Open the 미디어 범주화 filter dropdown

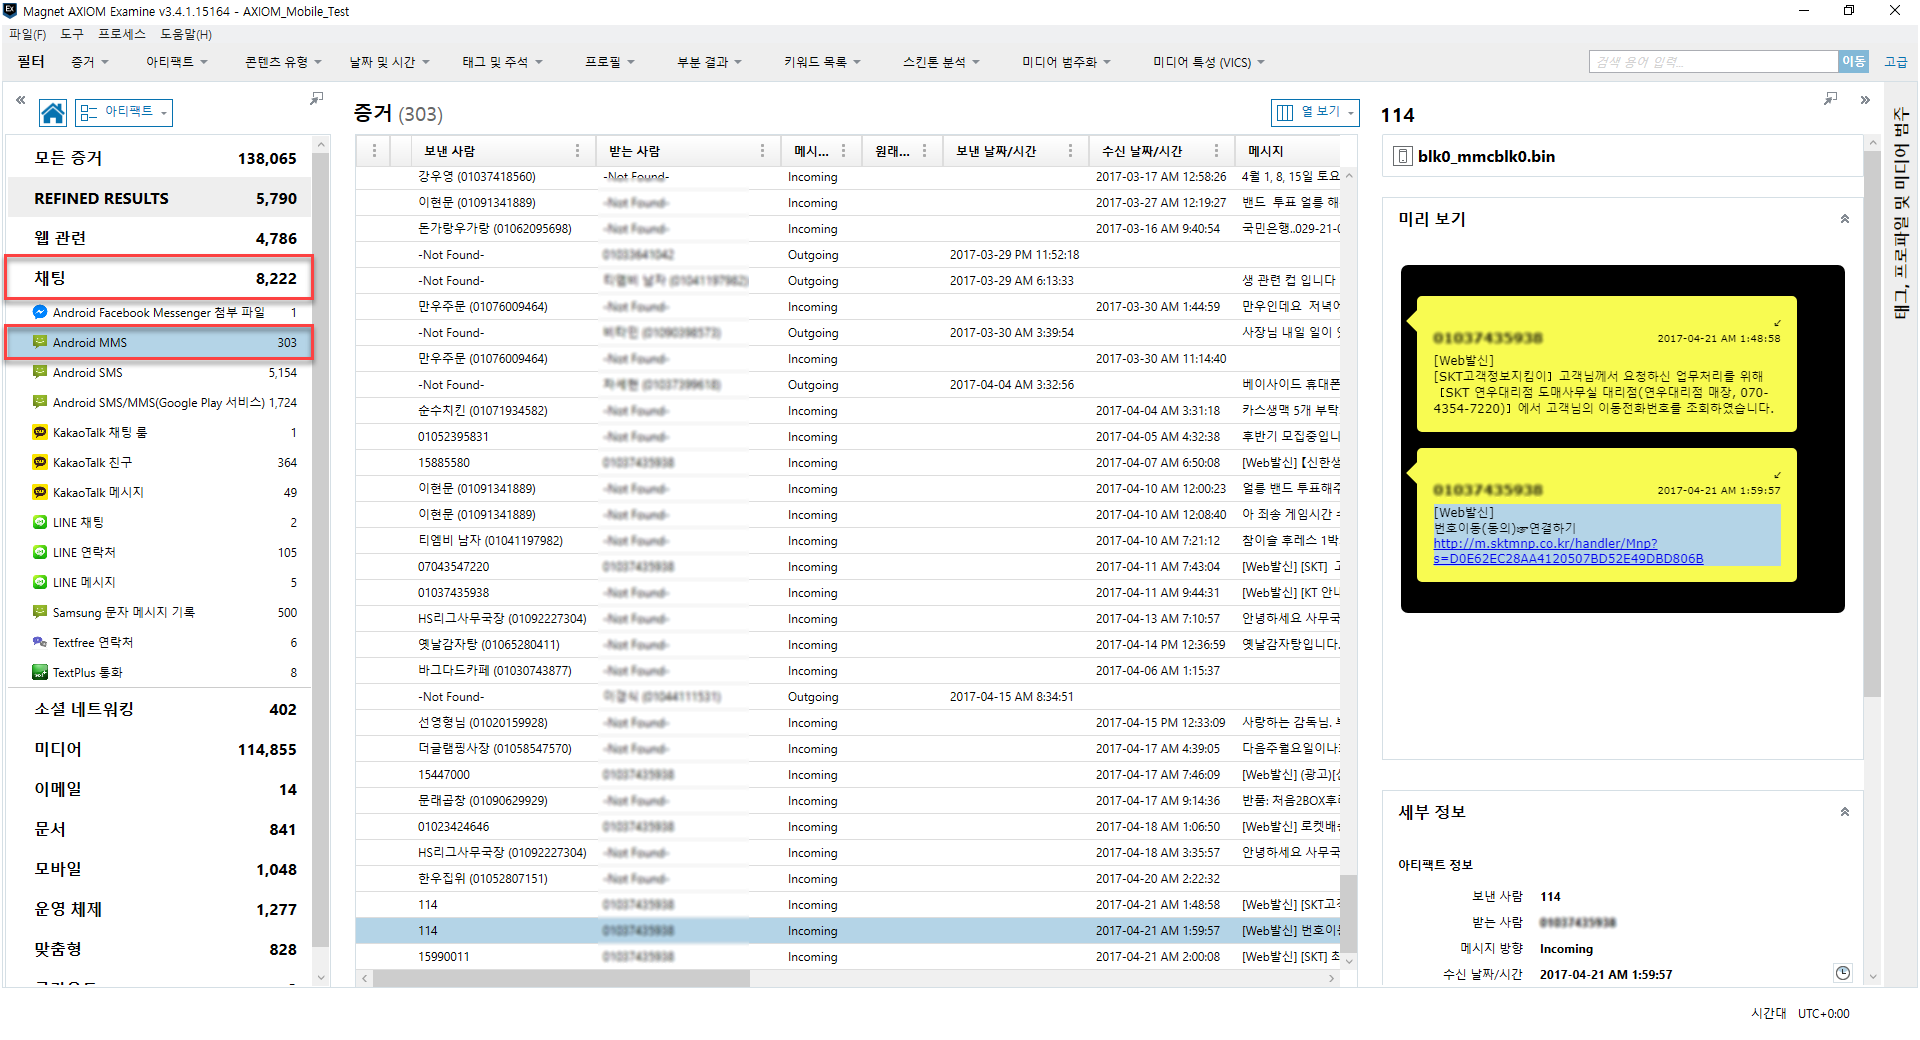pos(1066,62)
